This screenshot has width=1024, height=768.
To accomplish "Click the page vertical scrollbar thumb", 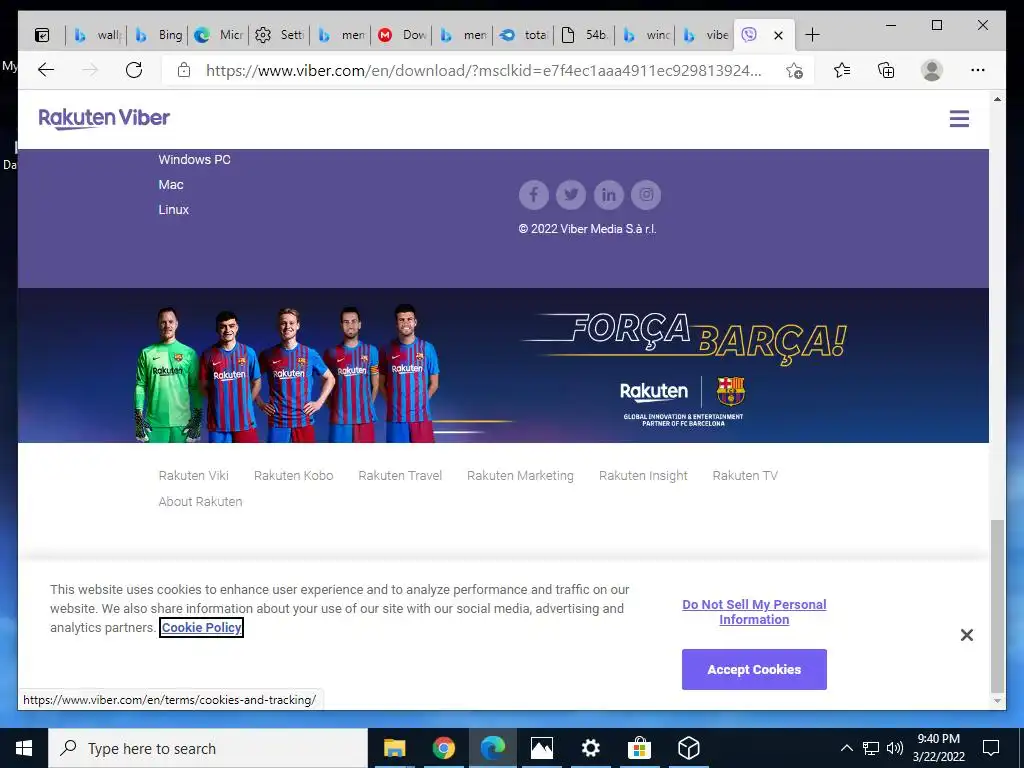I will (997, 606).
